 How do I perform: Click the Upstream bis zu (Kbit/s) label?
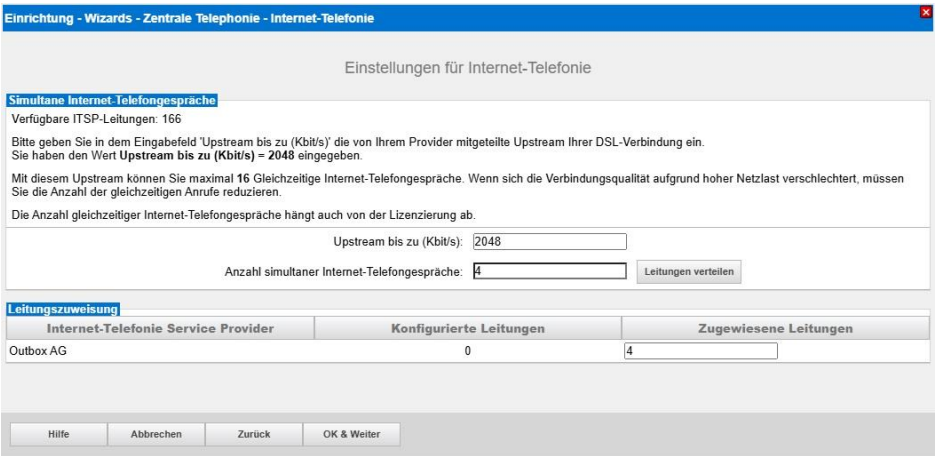tap(398, 241)
